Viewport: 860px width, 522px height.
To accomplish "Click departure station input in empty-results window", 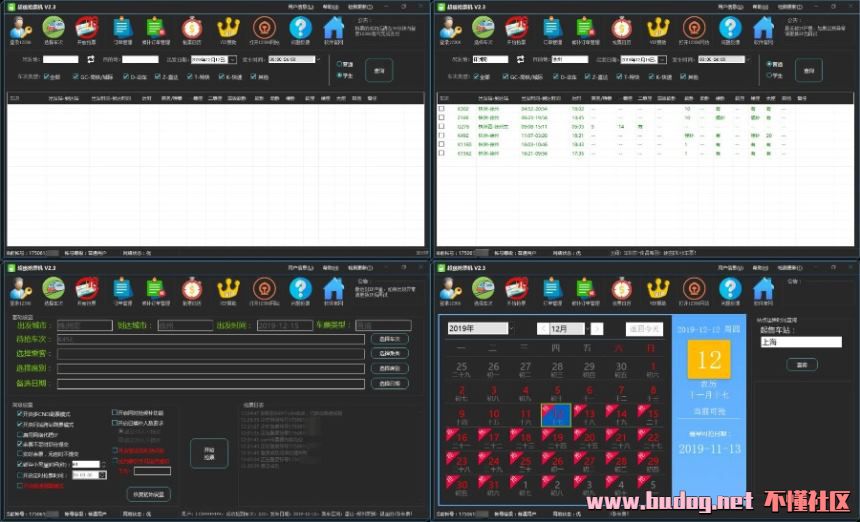I will coord(61,59).
